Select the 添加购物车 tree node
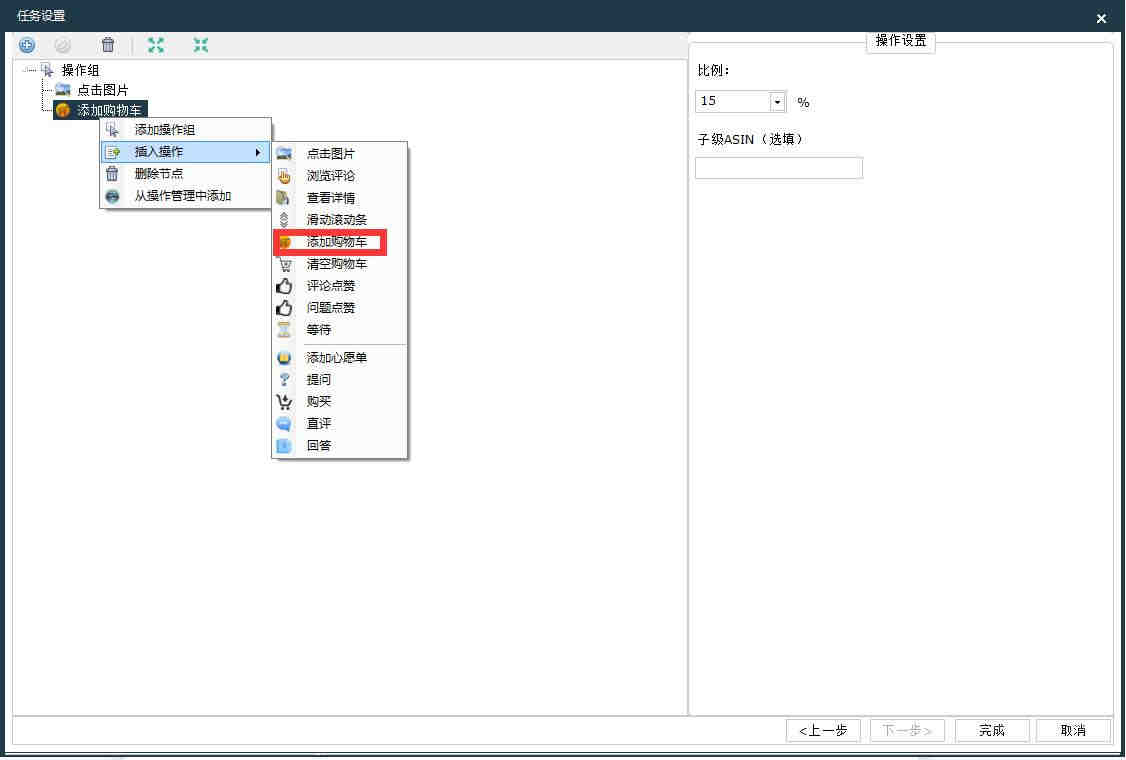The height and width of the screenshot is (760, 1126). point(110,111)
